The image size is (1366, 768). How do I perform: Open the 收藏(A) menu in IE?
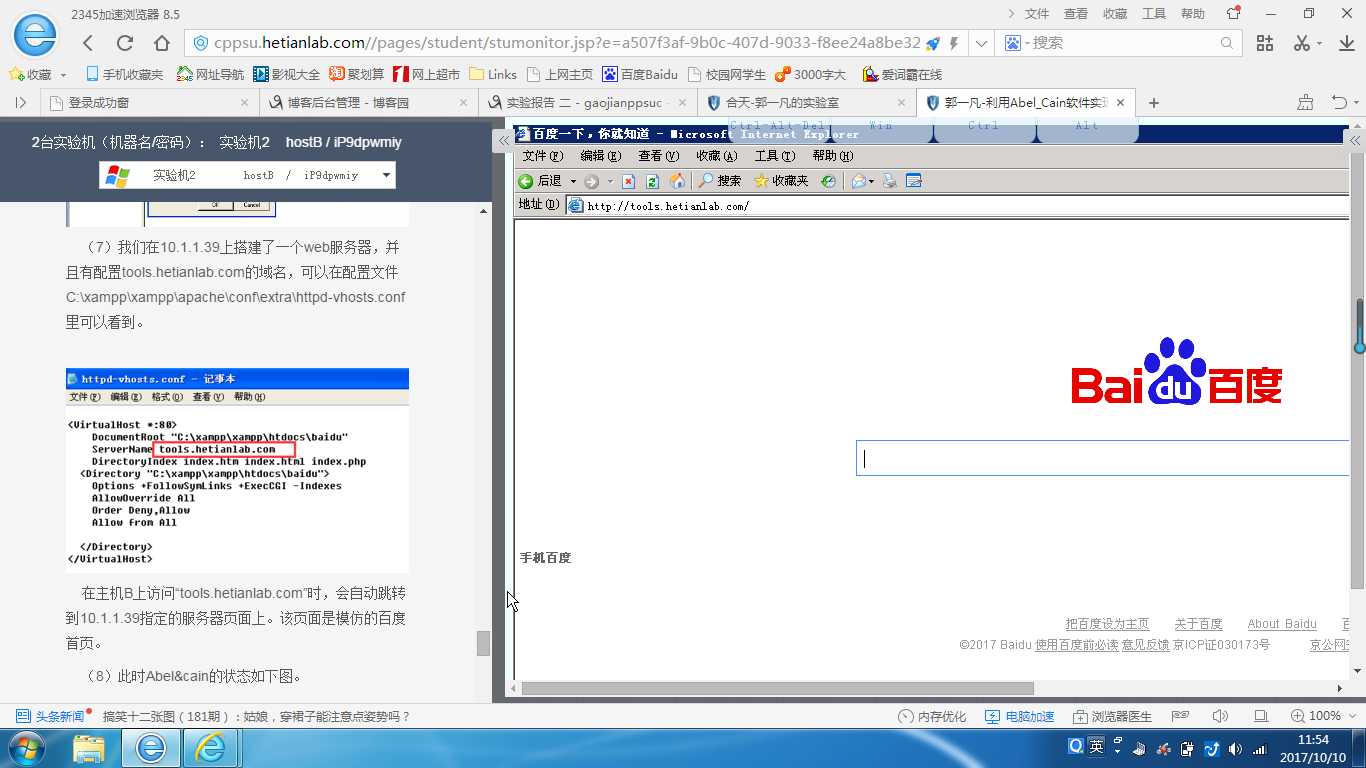[x=716, y=156]
